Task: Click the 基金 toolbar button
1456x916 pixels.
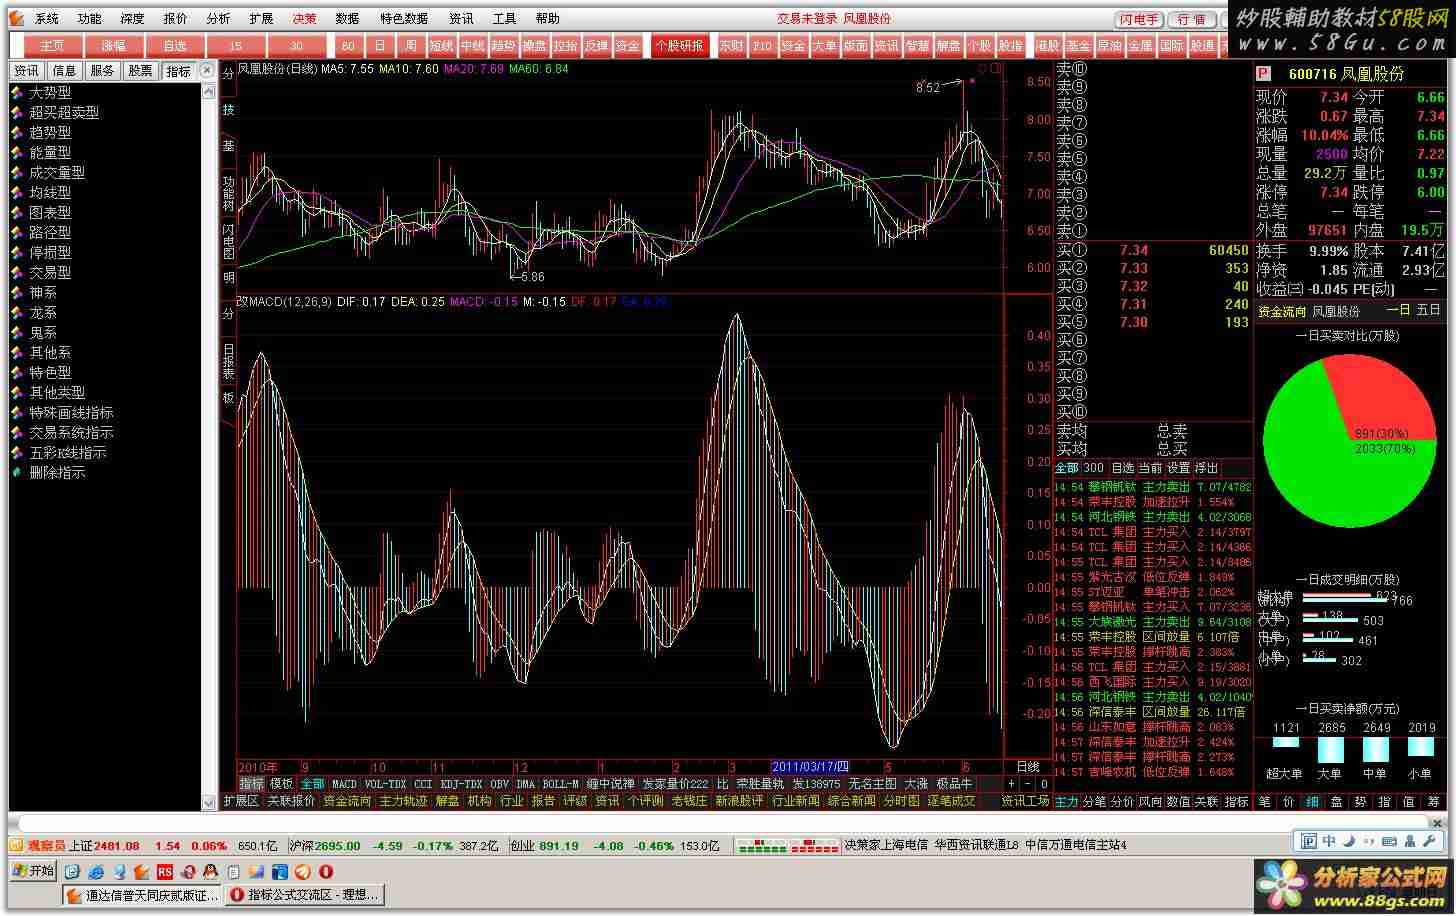Action: 1078,45
